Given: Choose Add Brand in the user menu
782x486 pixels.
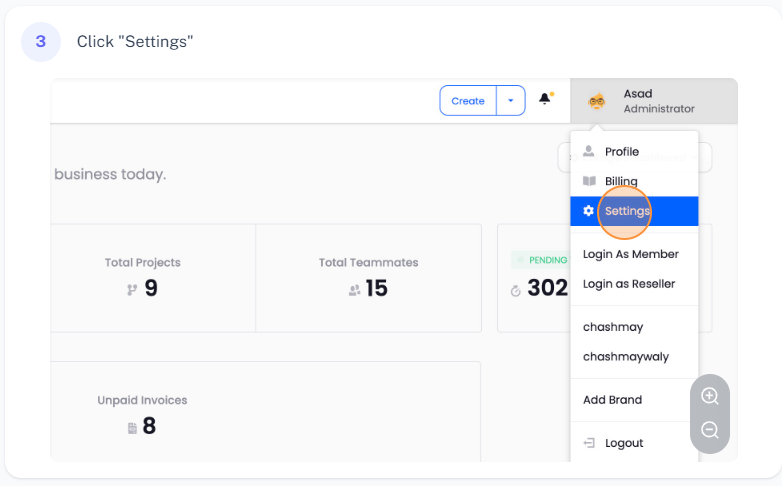Looking at the screenshot, I should click(x=612, y=400).
